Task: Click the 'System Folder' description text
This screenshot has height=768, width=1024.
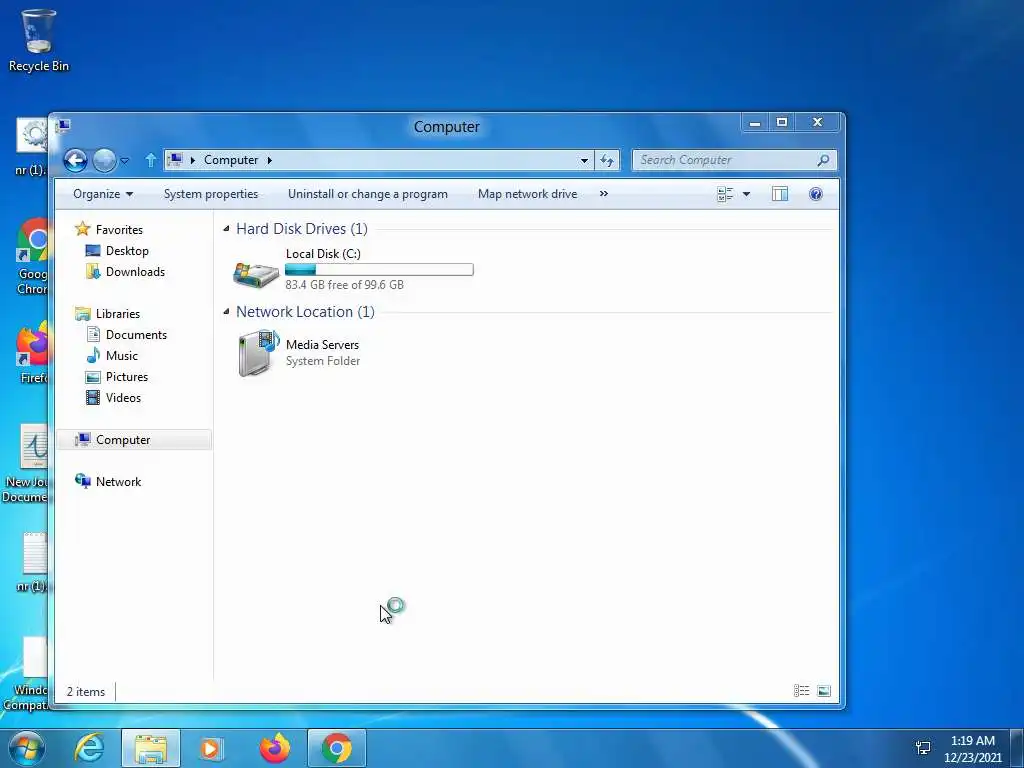Action: [x=323, y=361]
